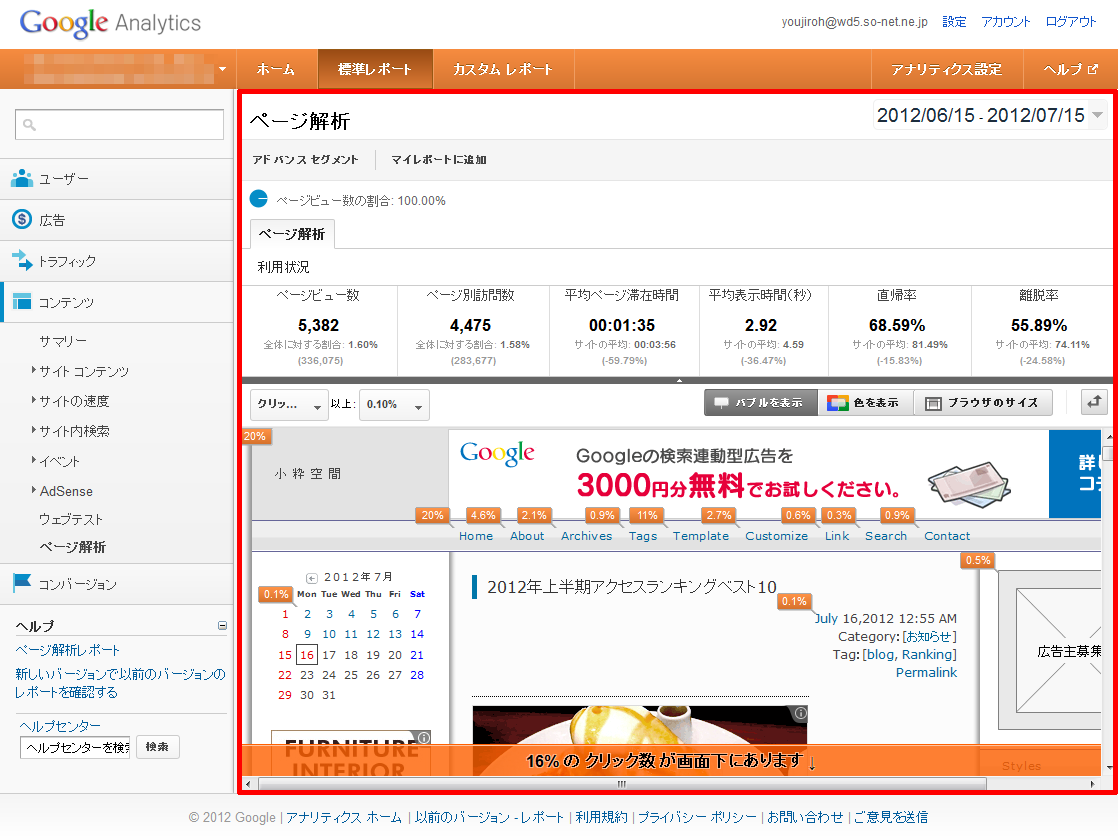Image resolution: width=1118 pixels, height=840 pixels.
Task: Collapse the metrics panel divider arrow
Action: pos(679,381)
